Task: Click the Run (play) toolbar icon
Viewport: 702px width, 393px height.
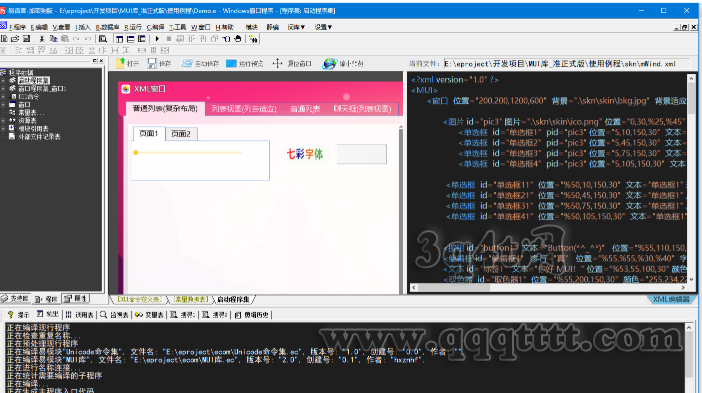Action: point(157,39)
